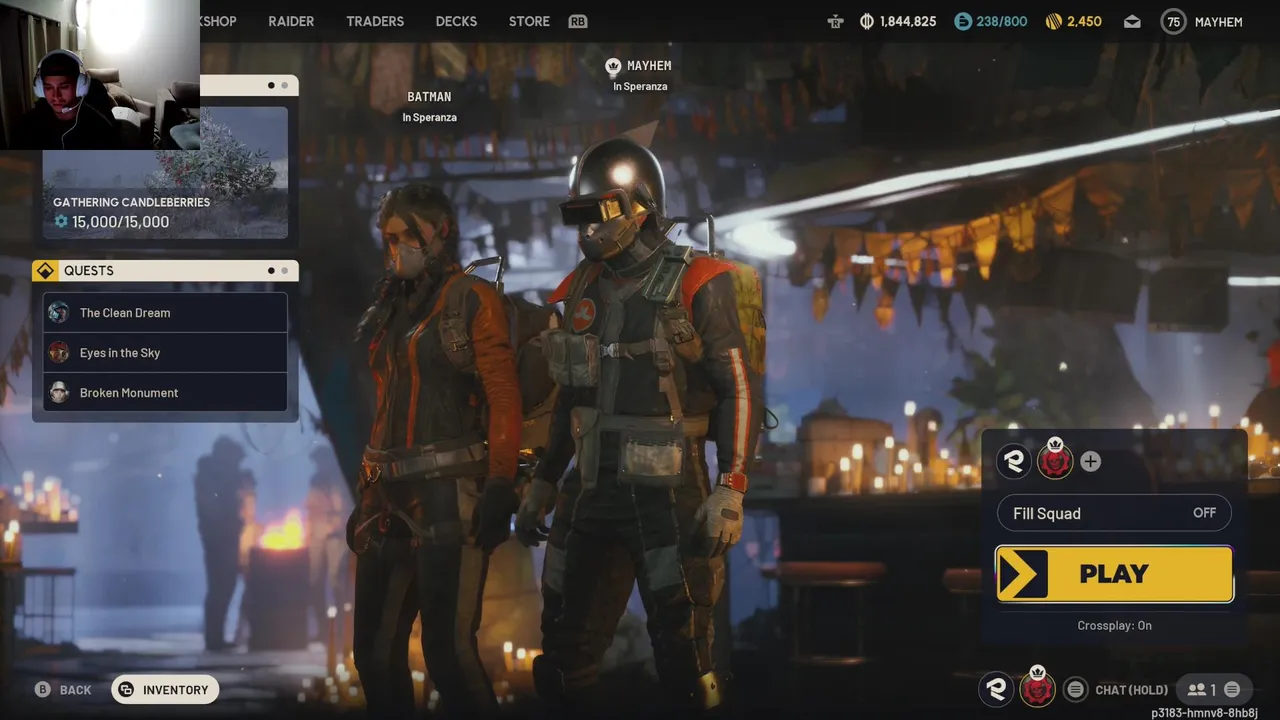Image resolution: width=1280 pixels, height=720 pixels.
Task: Click the yellow Quests diamond icon
Action: point(45,271)
